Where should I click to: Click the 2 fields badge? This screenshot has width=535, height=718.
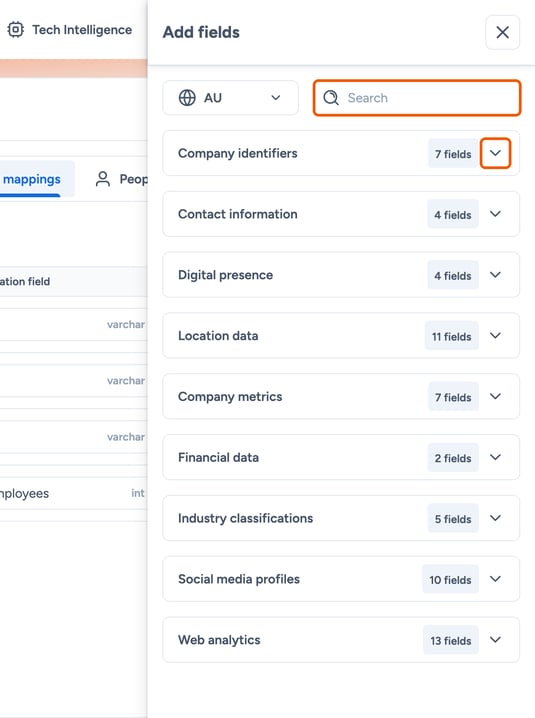(453, 458)
